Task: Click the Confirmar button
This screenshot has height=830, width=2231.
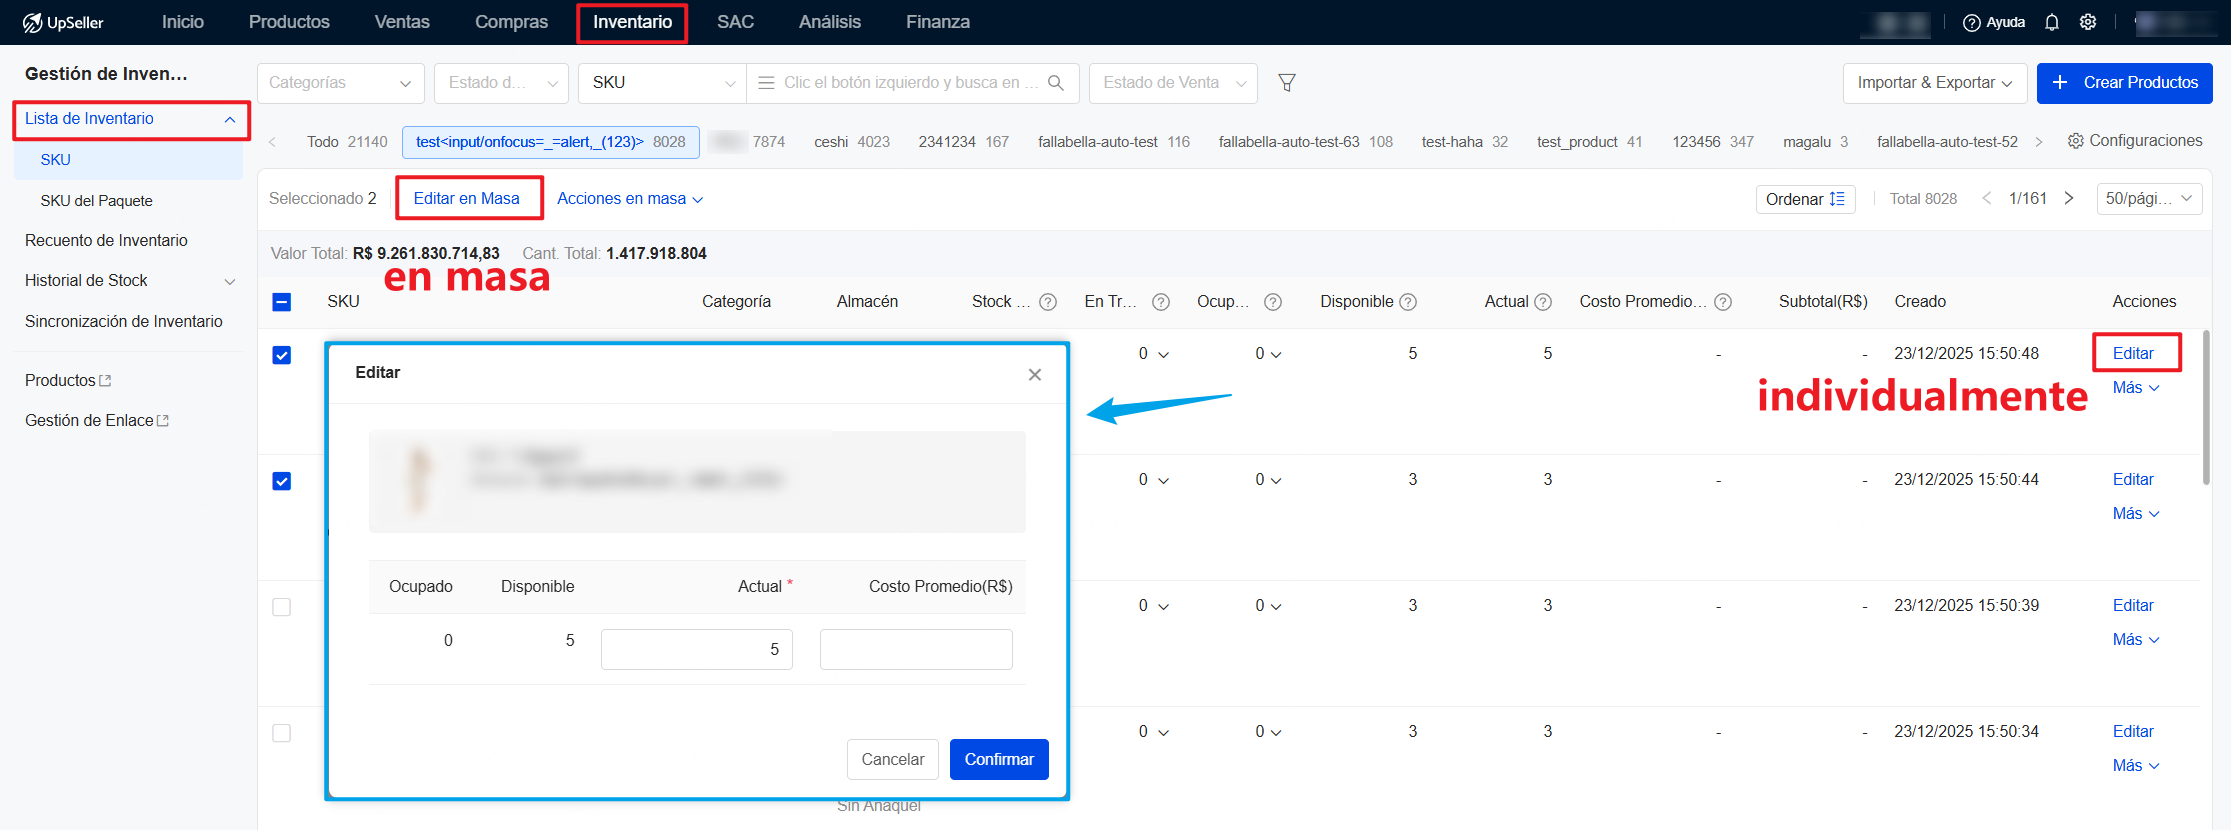Action: (x=998, y=759)
